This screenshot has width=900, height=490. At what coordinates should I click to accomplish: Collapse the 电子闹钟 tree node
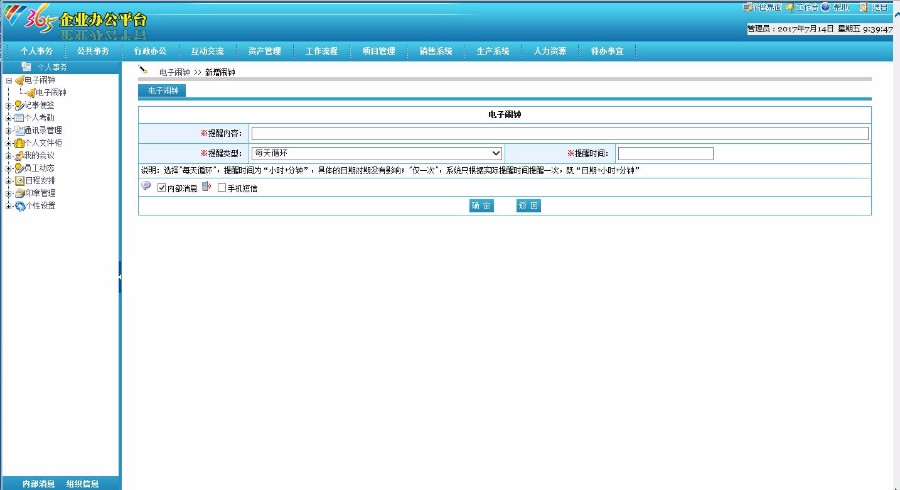tap(9, 81)
